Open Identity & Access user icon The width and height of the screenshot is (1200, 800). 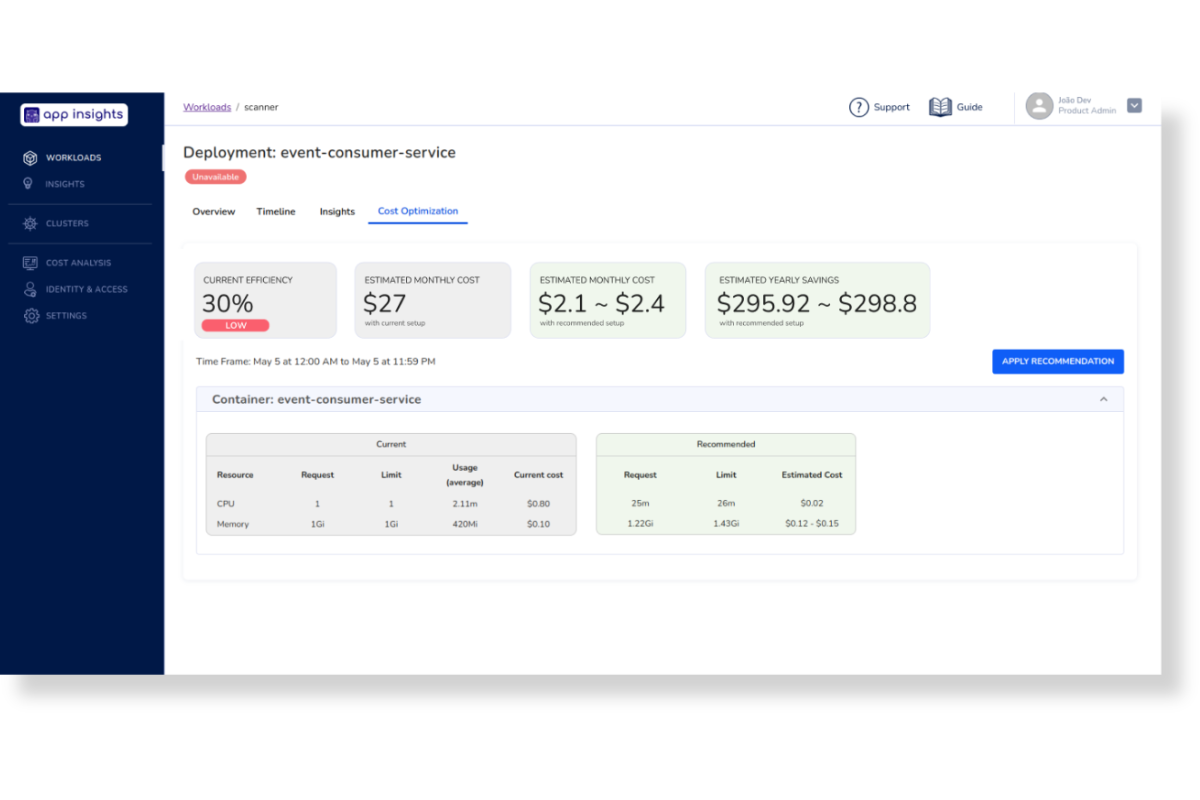(x=30, y=289)
